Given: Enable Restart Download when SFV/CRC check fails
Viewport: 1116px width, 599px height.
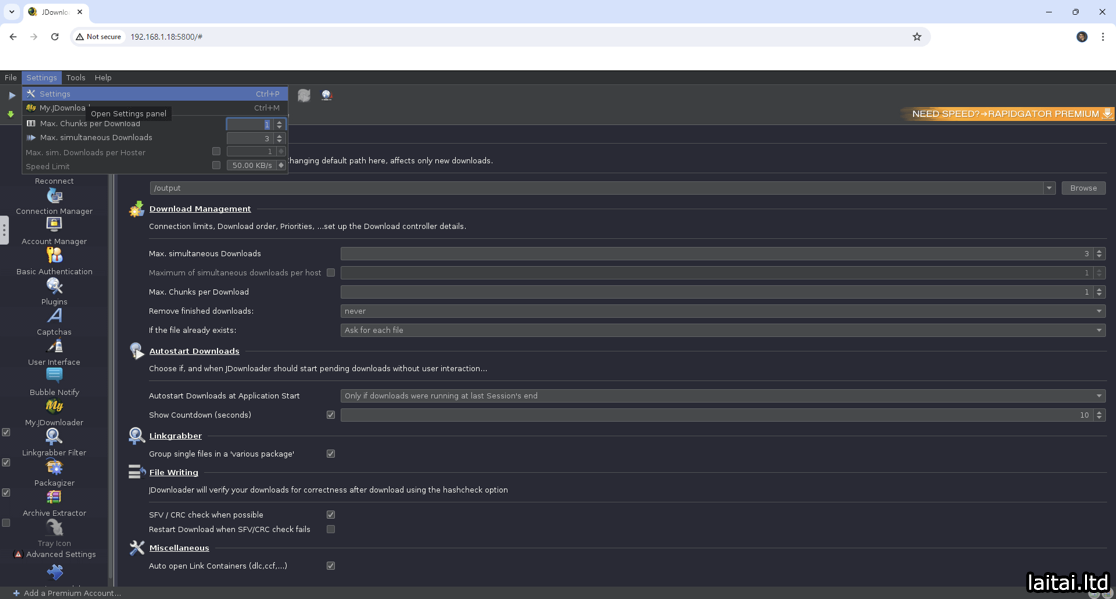Looking at the screenshot, I should (x=331, y=530).
